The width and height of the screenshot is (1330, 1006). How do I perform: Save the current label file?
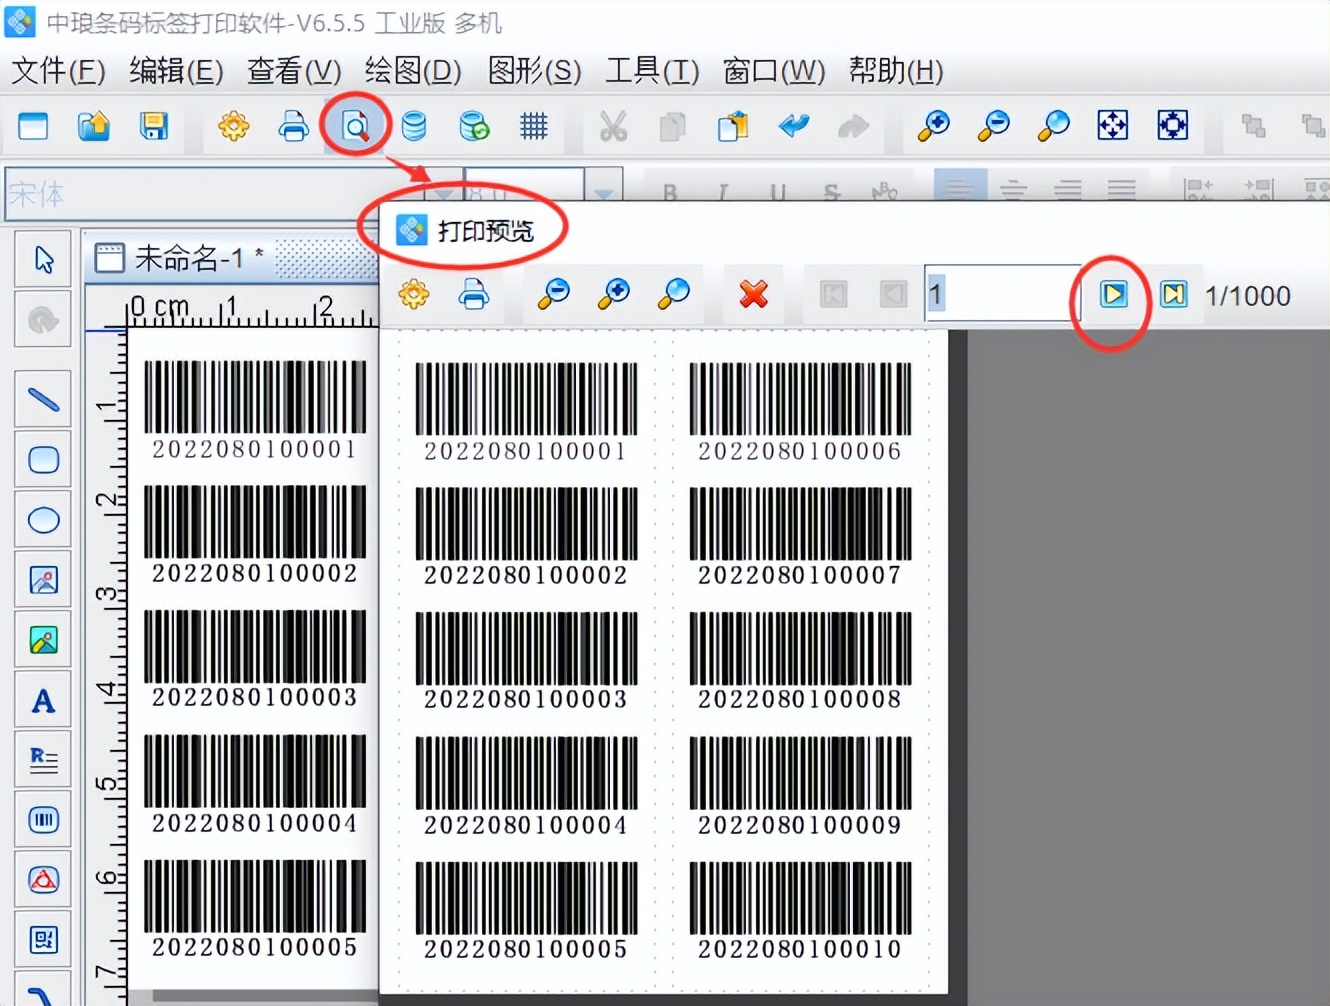click(x=153, y=126)
